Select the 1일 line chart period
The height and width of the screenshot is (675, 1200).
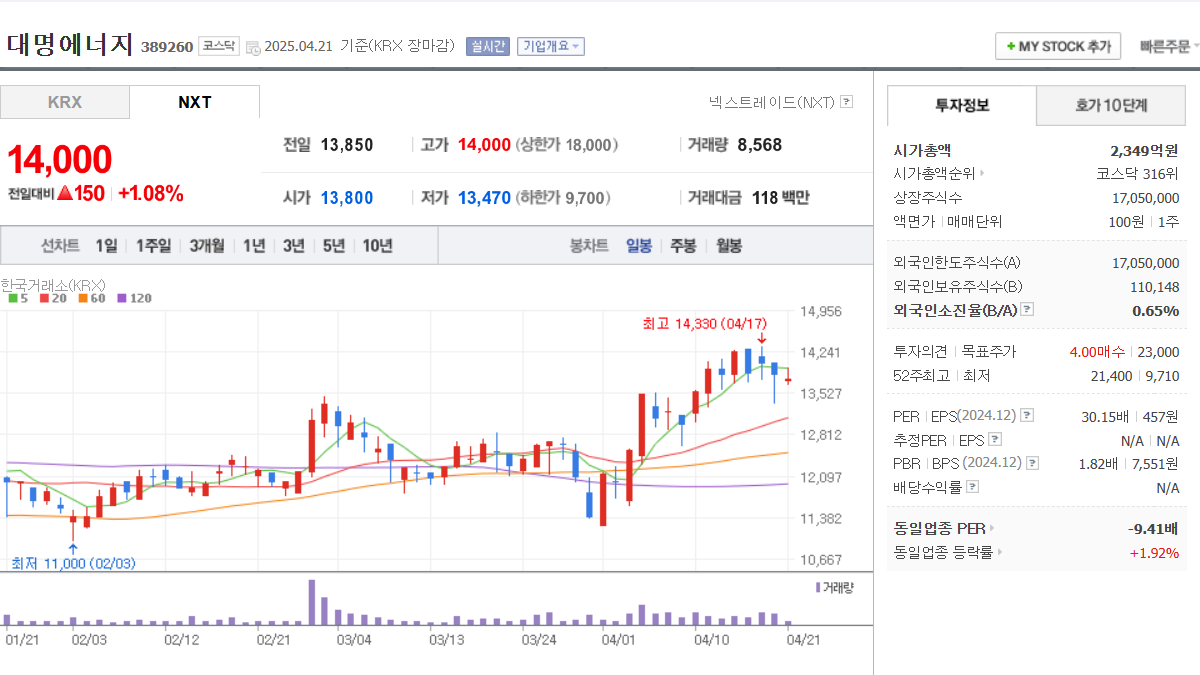(106, 246)
